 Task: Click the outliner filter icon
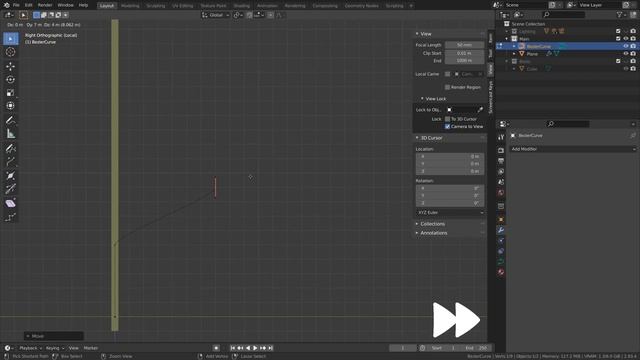tap(620, 15)
